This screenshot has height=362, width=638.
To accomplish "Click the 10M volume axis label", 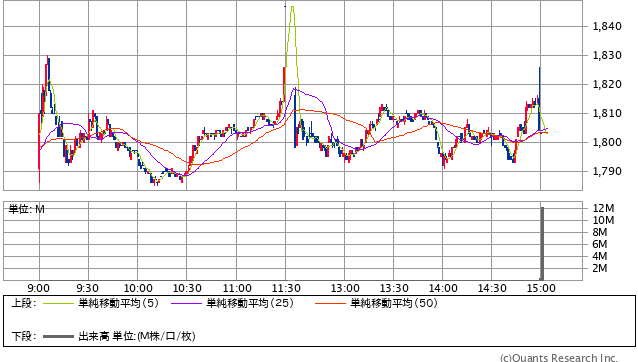I will [603, 220].
